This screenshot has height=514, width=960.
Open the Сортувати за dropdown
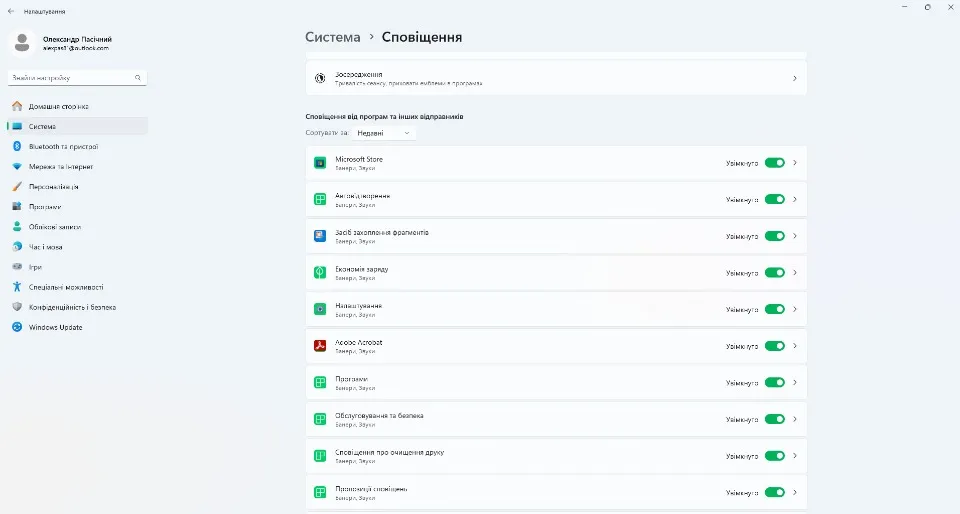[384, 133]
